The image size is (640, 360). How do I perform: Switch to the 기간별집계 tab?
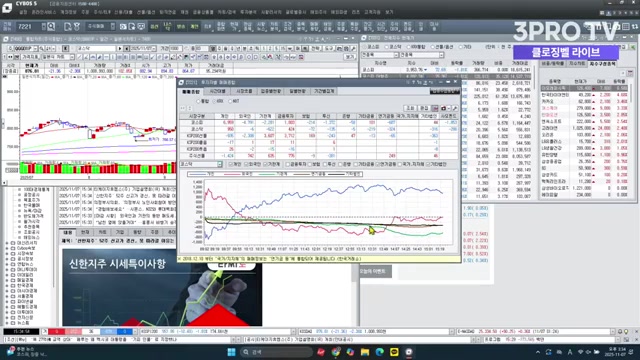tap(324, 91)
